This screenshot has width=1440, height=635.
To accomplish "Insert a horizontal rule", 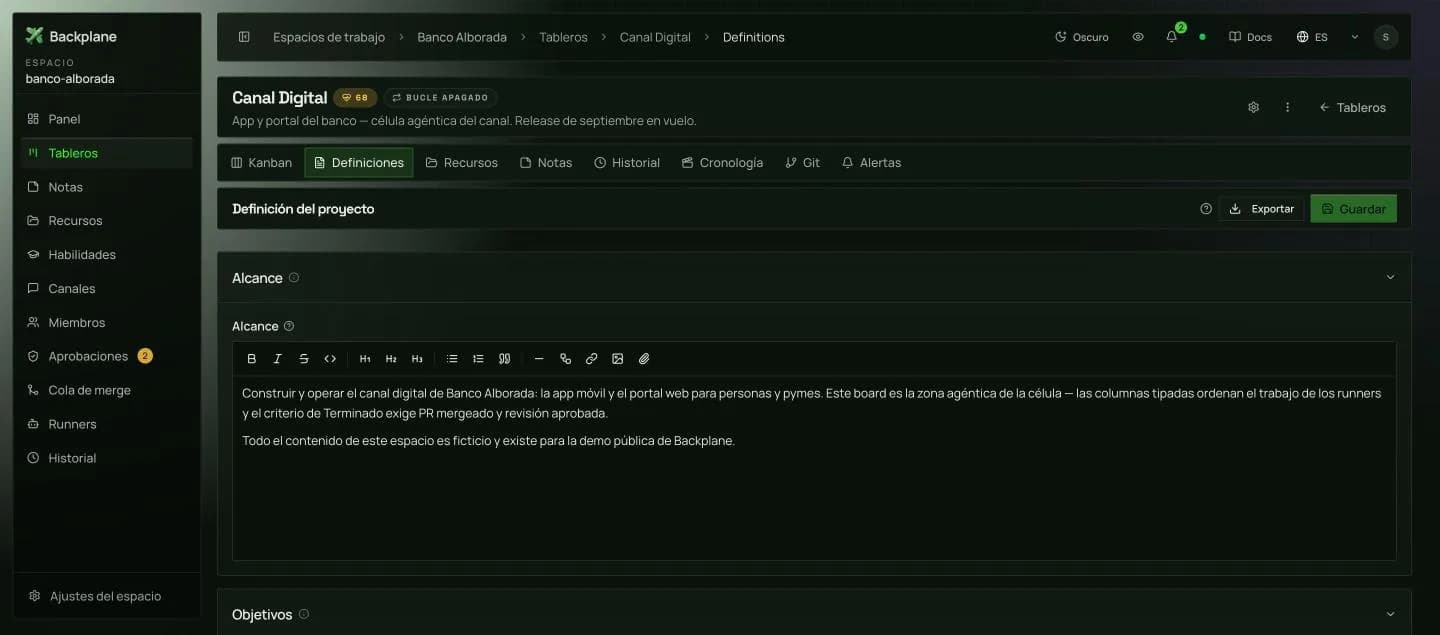I will click(539, 359).
